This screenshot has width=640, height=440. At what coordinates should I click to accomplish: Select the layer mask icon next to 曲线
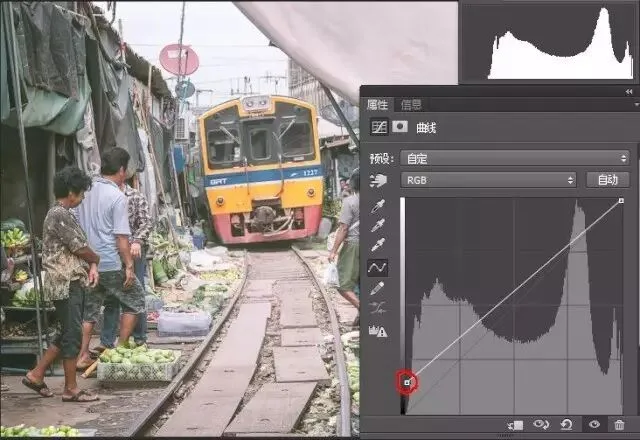click(x=400, y=127)
